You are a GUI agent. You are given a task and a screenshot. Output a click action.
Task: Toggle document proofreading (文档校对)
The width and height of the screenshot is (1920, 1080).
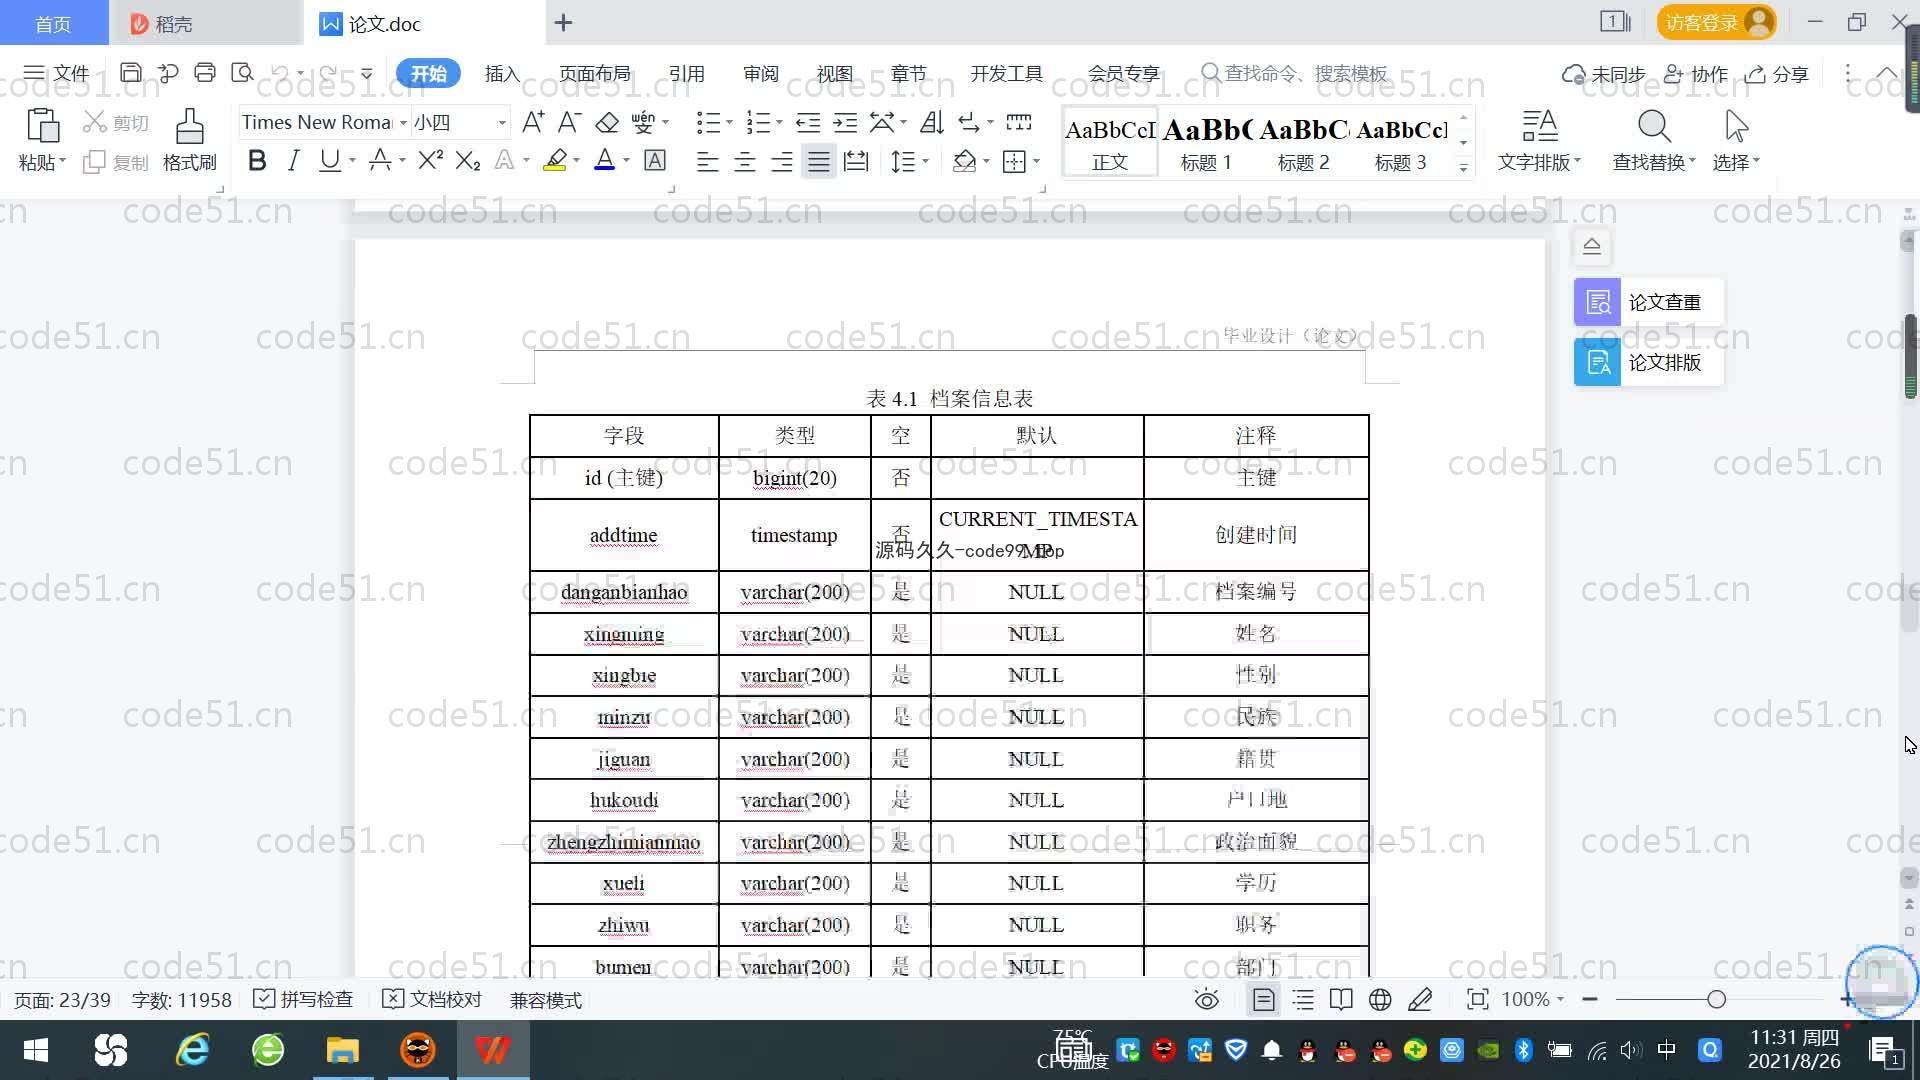click(432, 1000)
